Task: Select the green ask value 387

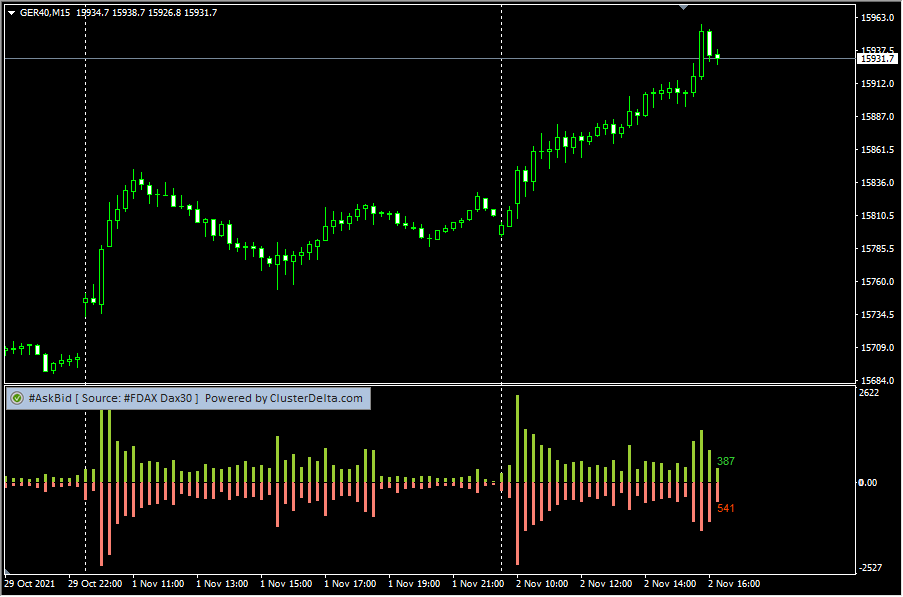Action: (x=725, y=461)
